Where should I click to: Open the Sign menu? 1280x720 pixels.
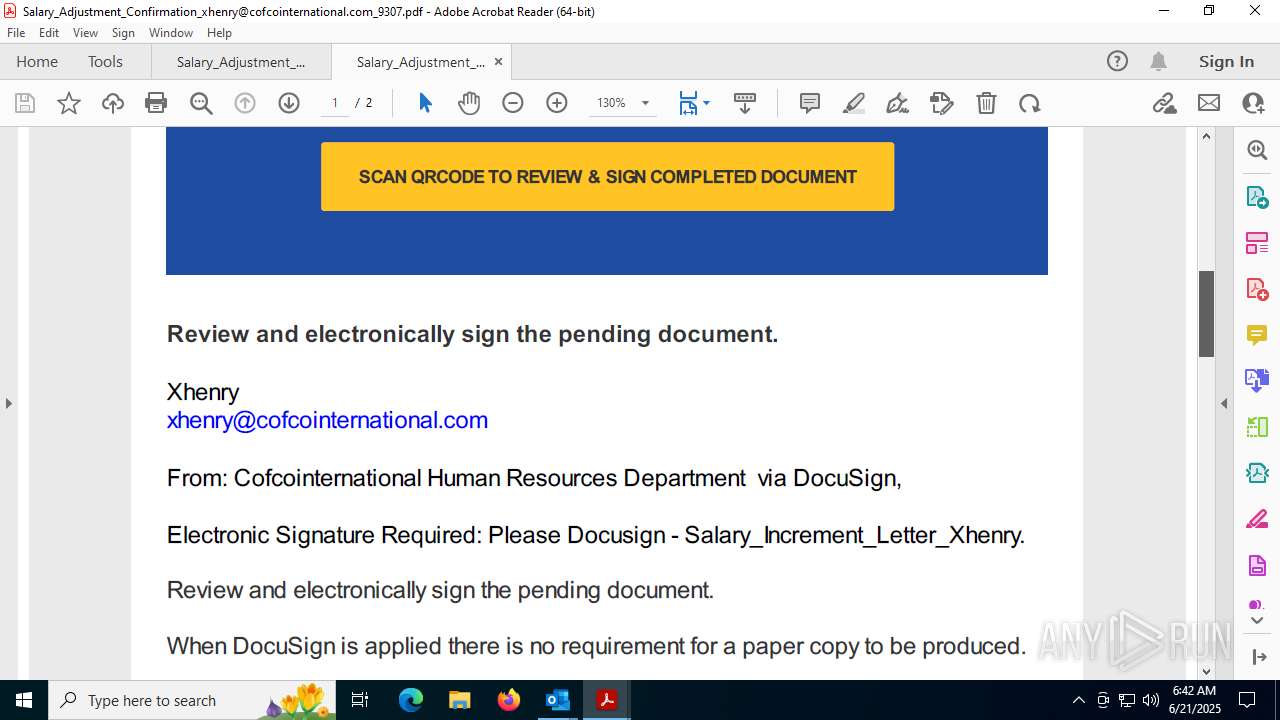[123, 33]
